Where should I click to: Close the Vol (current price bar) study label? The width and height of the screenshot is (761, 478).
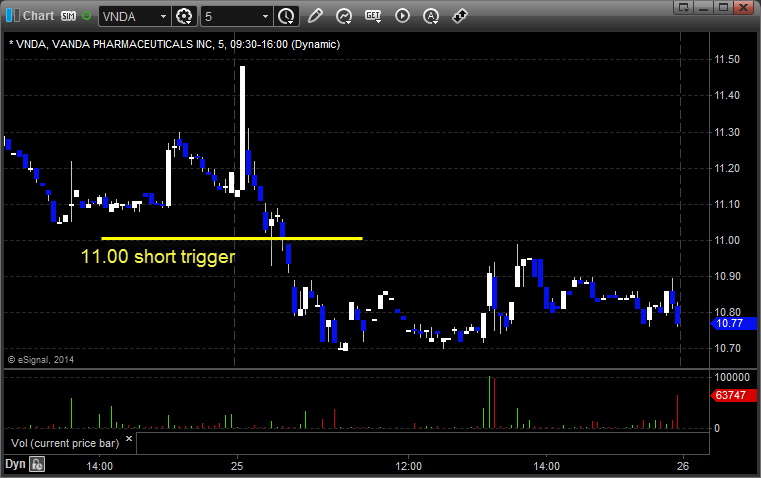click(x=129, y=439)
